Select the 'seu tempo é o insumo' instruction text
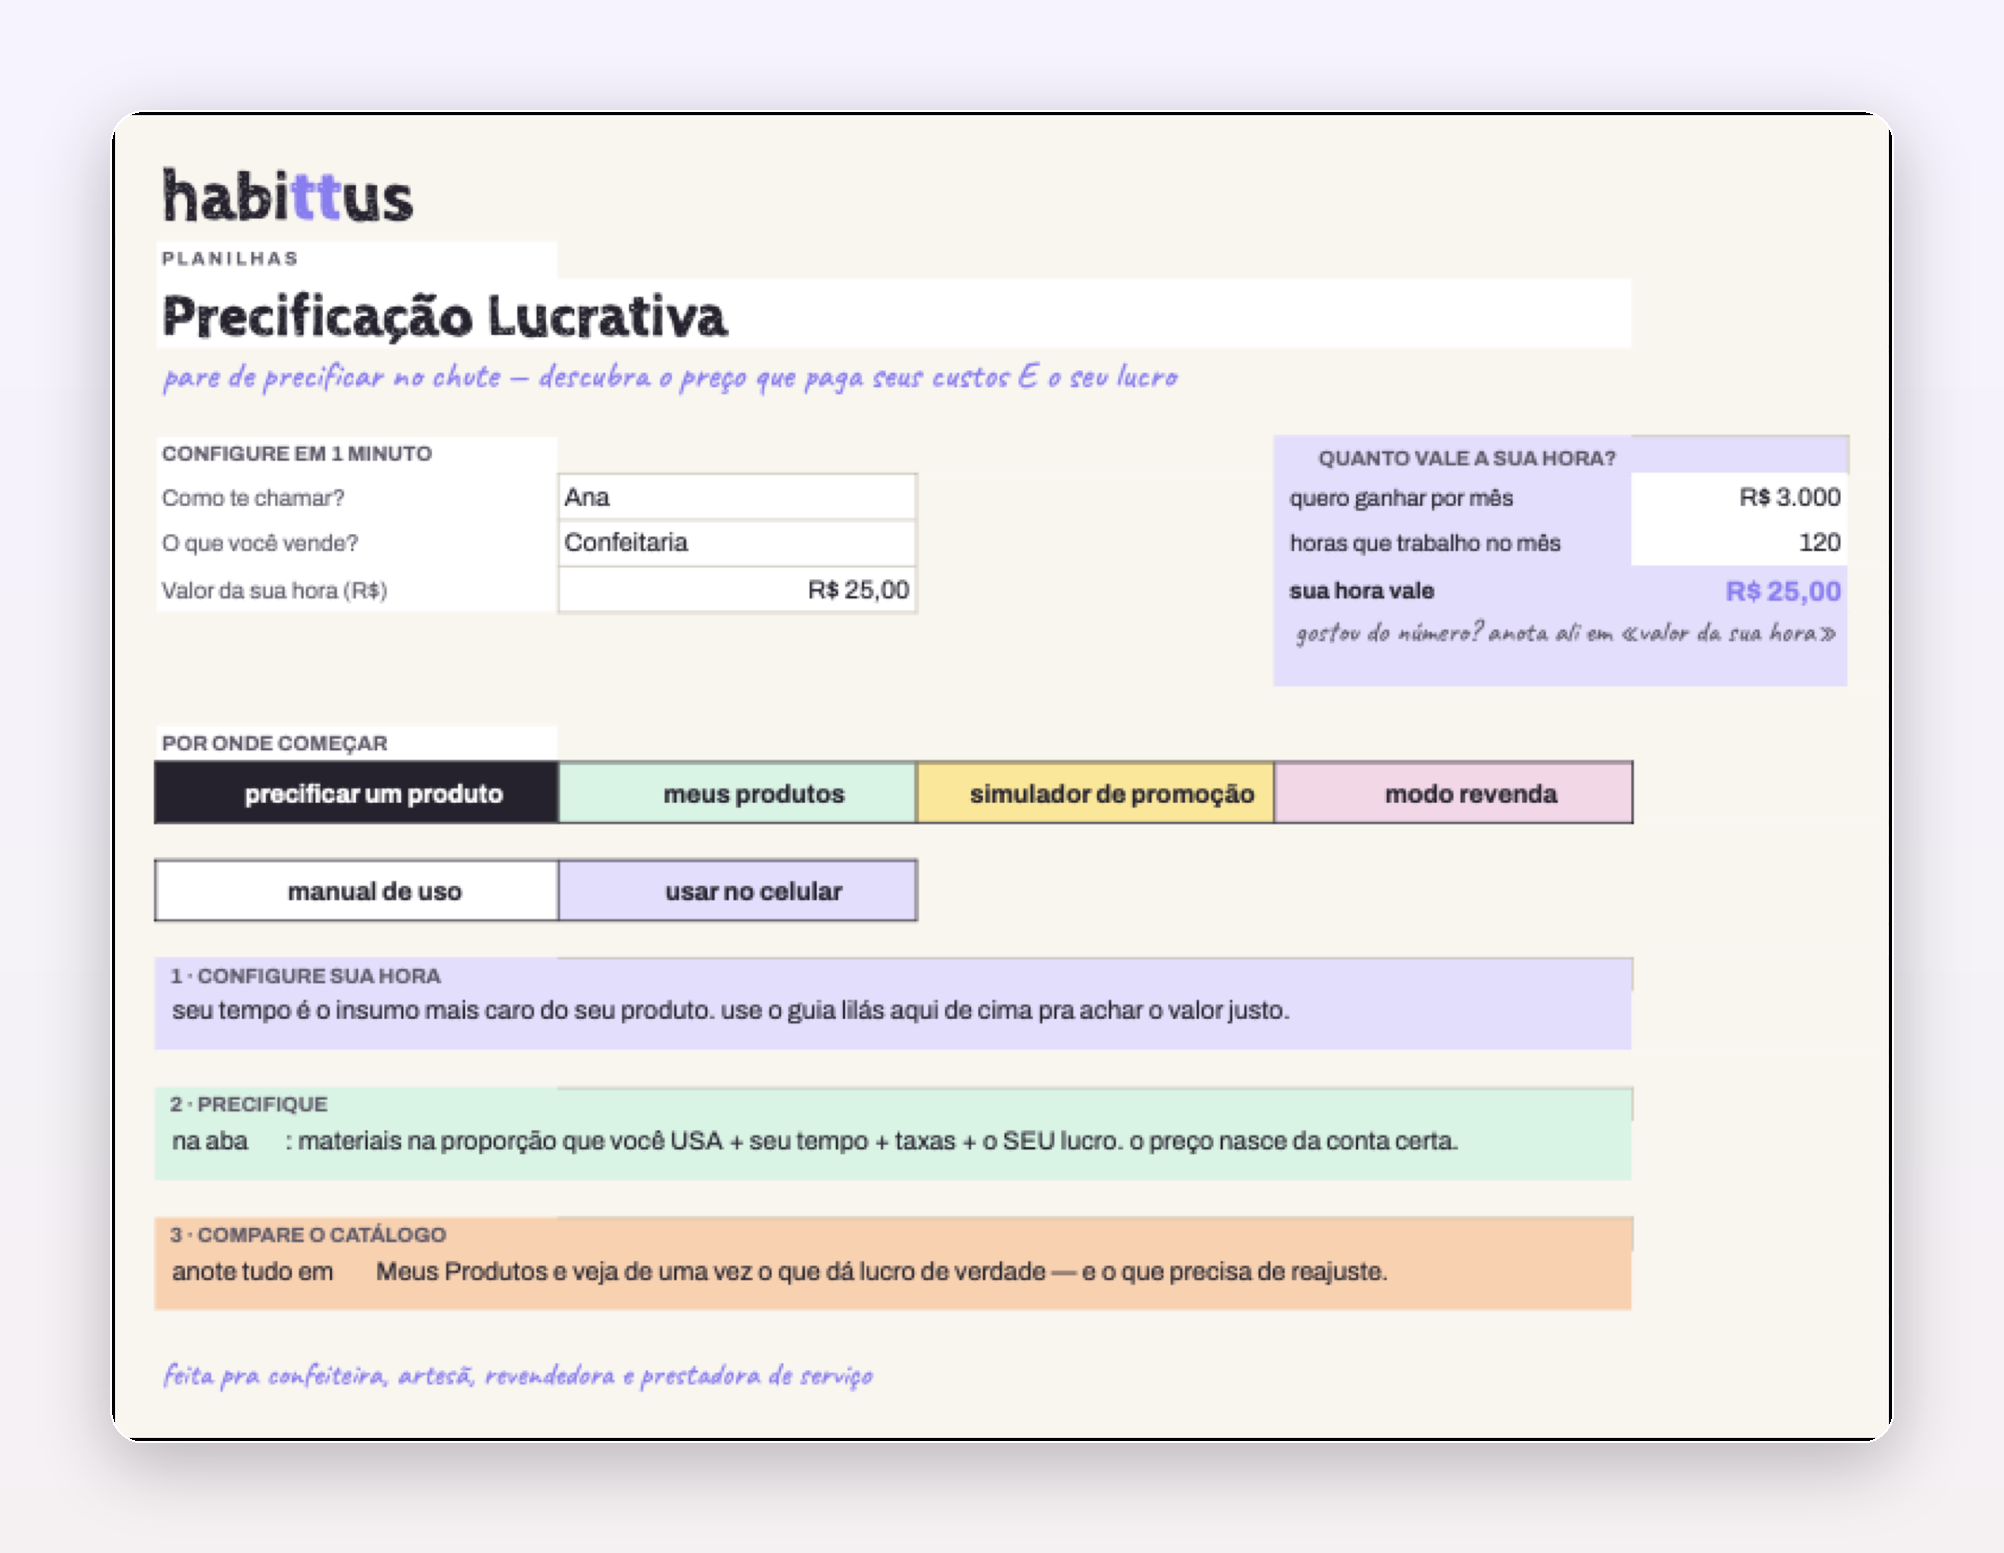Viewport: 2004px width, 1553px height. pos(731,1010)
